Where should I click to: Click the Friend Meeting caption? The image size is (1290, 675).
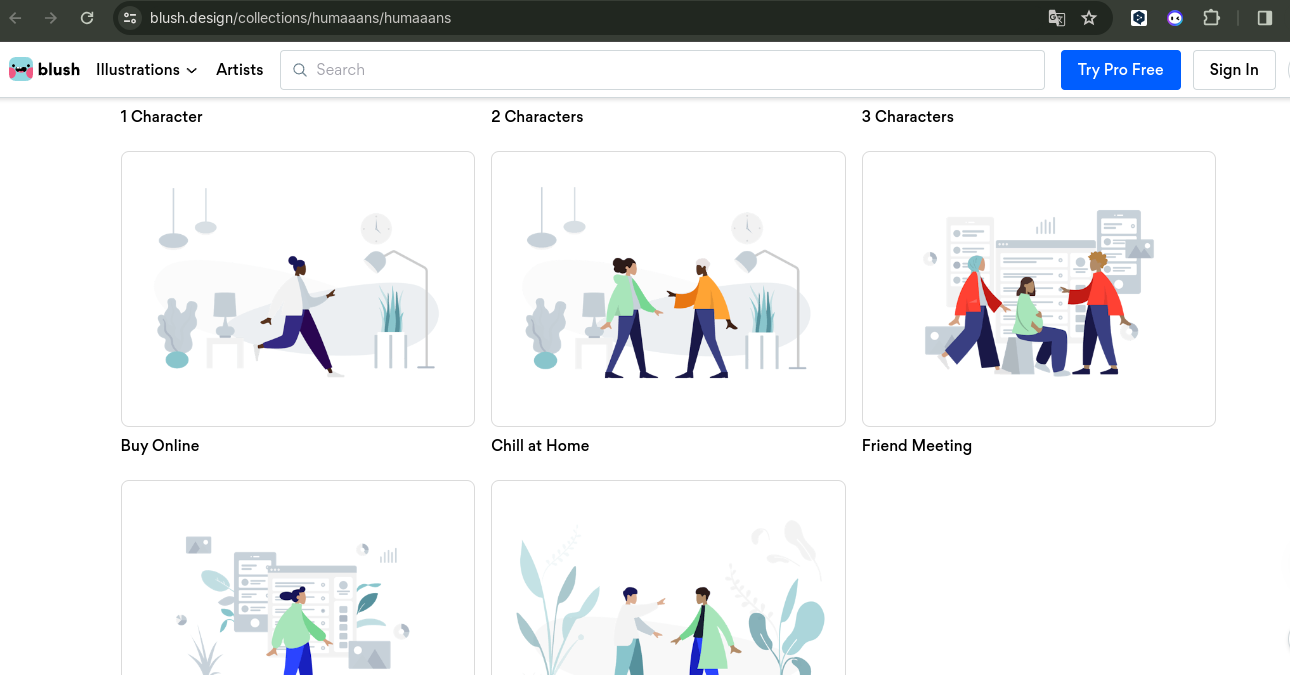(917, 446)
